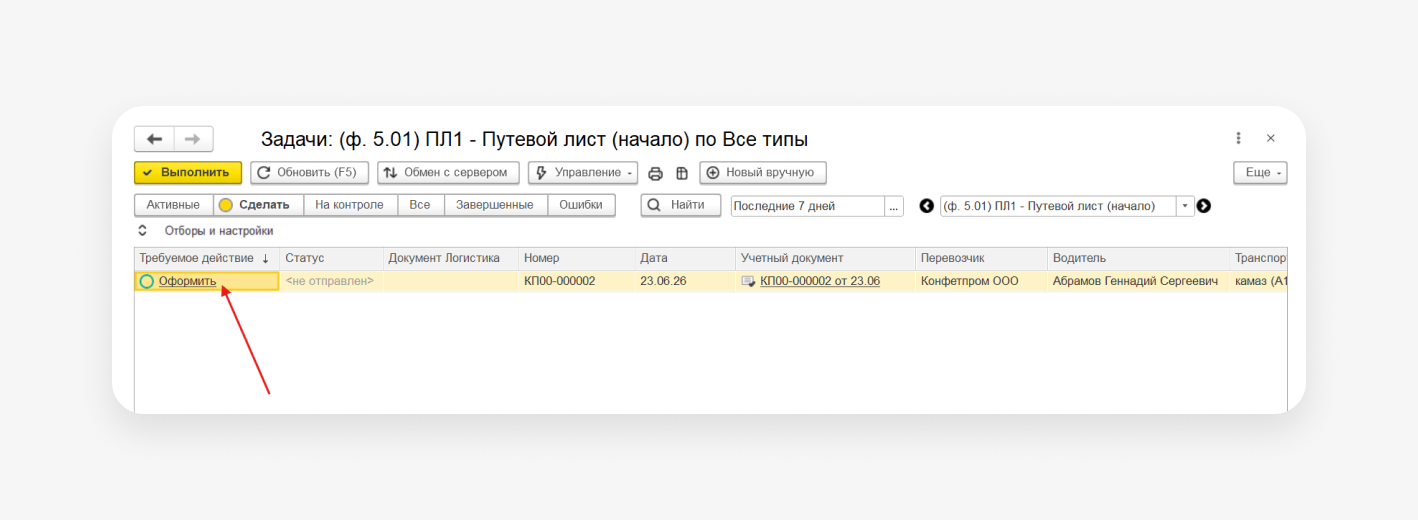Click the Найти search button
Viewport: 1418px width, 520px height.
680,205
